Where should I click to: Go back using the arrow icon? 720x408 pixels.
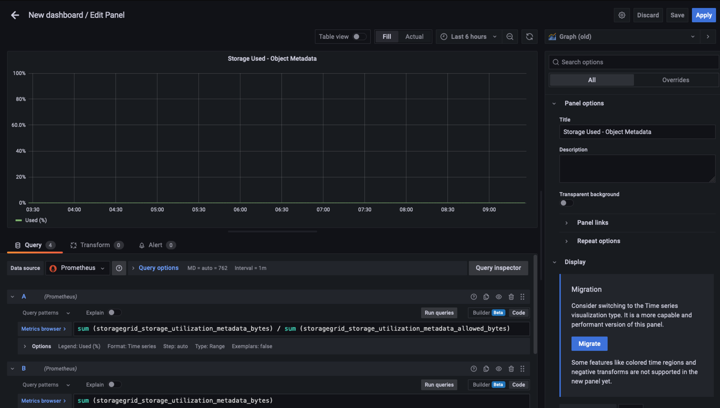[x=15, y=15]
